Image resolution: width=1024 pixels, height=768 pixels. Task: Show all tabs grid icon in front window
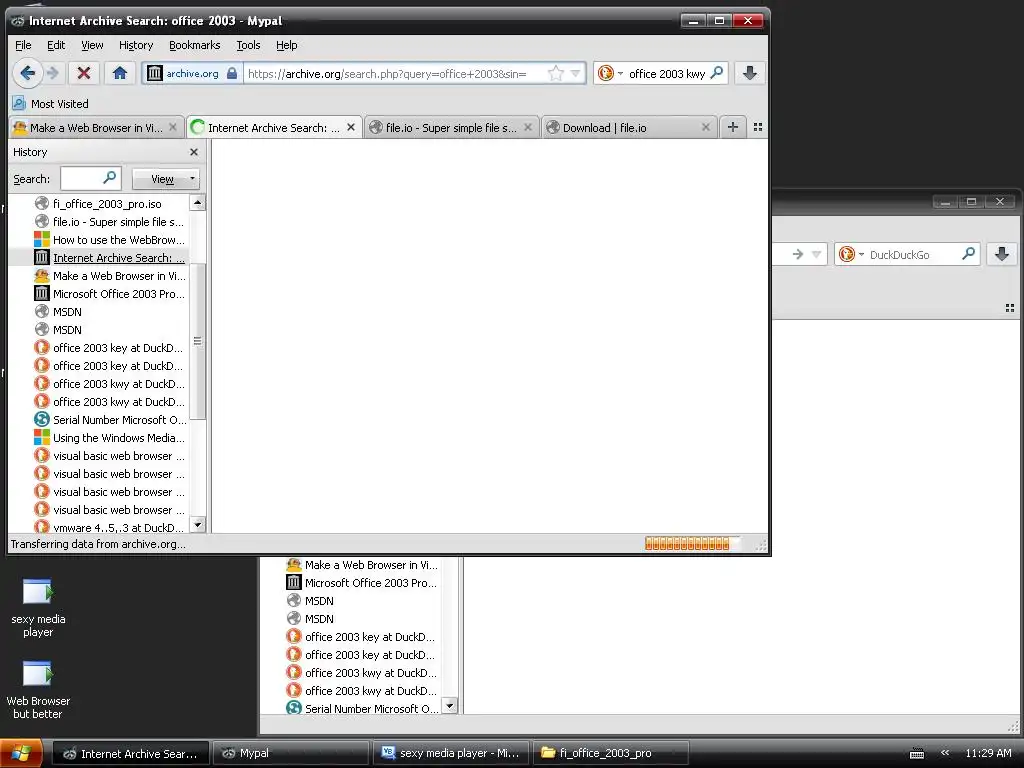tap(758, 127)
